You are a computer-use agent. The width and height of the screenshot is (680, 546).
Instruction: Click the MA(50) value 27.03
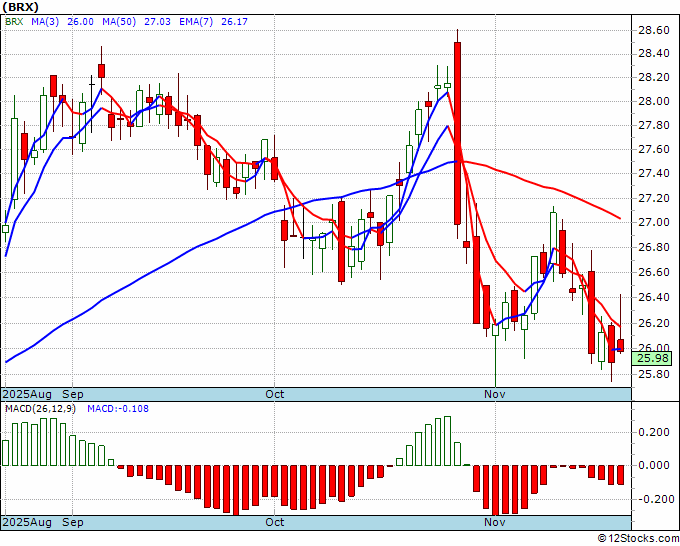tap(157, 22)
